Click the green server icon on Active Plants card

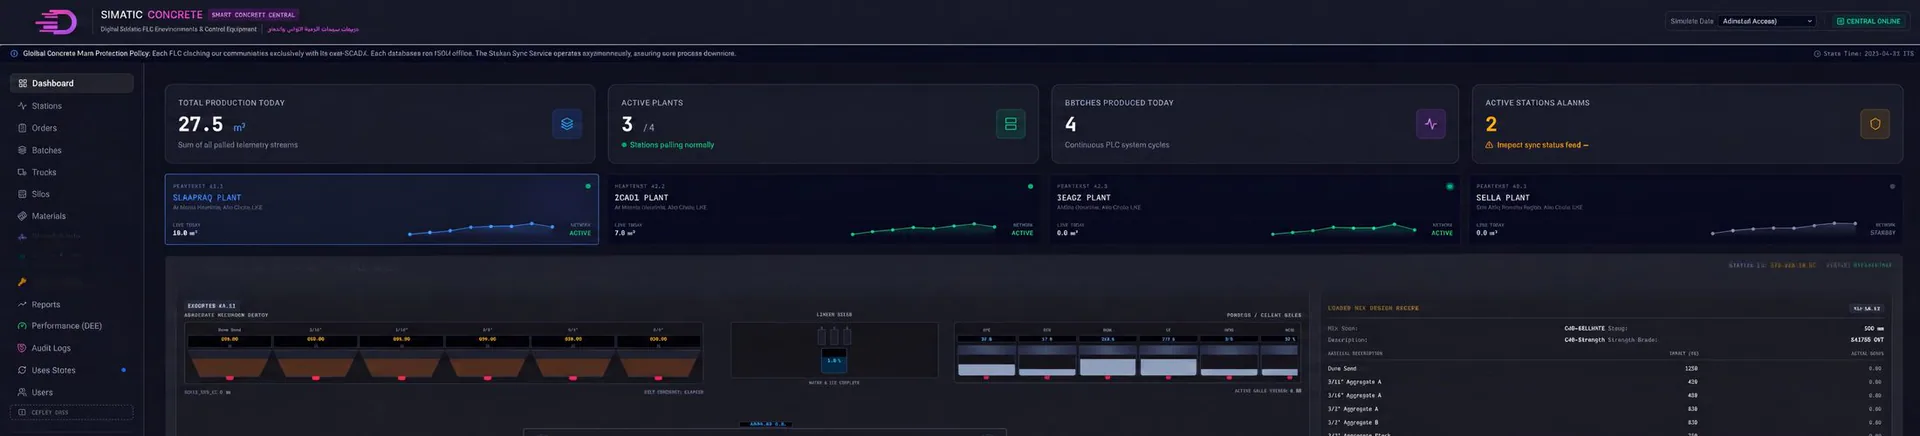click(1011, 124)
